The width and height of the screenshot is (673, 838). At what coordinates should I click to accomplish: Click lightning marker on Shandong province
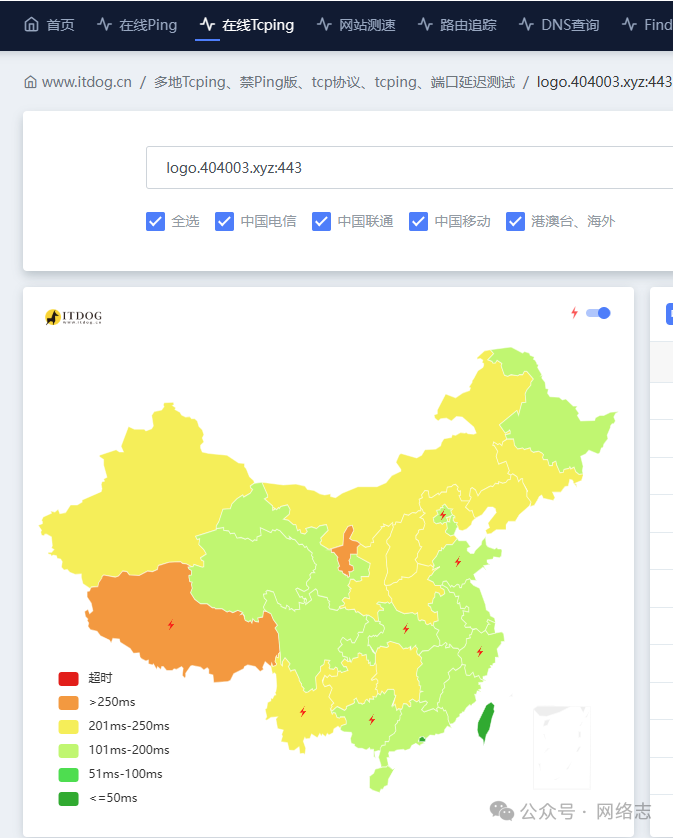tap(458, 562)
